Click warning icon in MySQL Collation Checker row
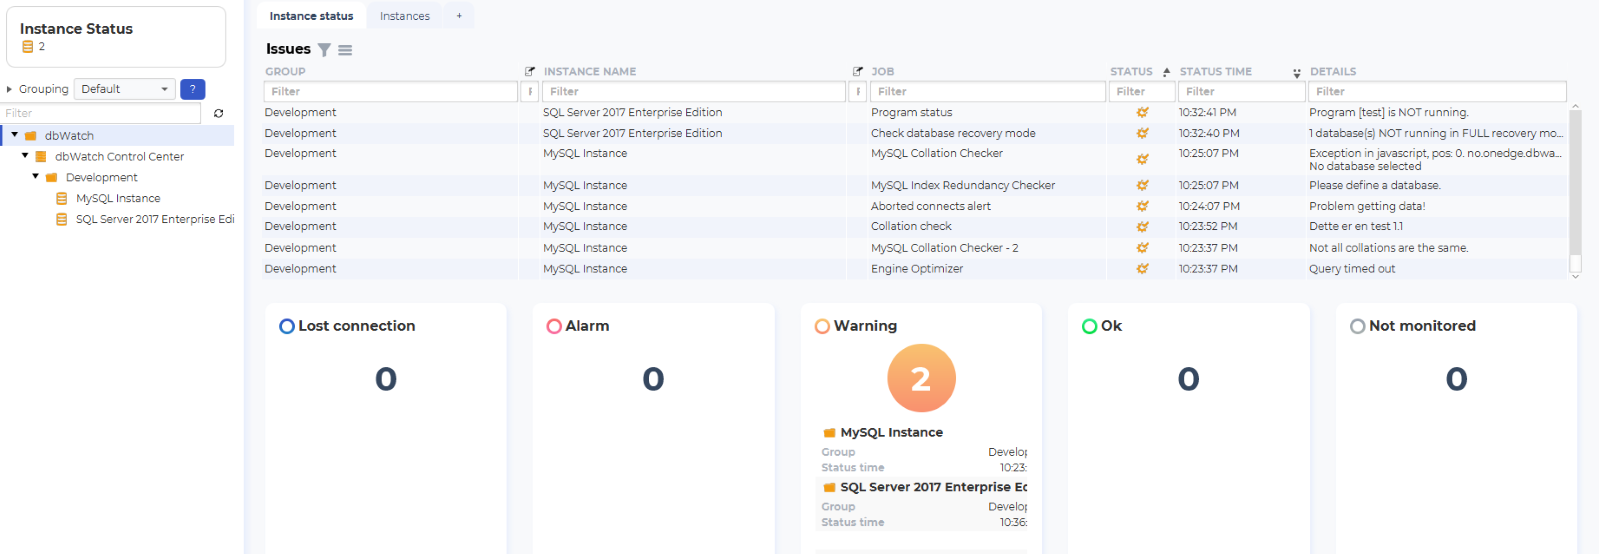The height and width of the screenshot is (554, 1600). click(1142, 159)
